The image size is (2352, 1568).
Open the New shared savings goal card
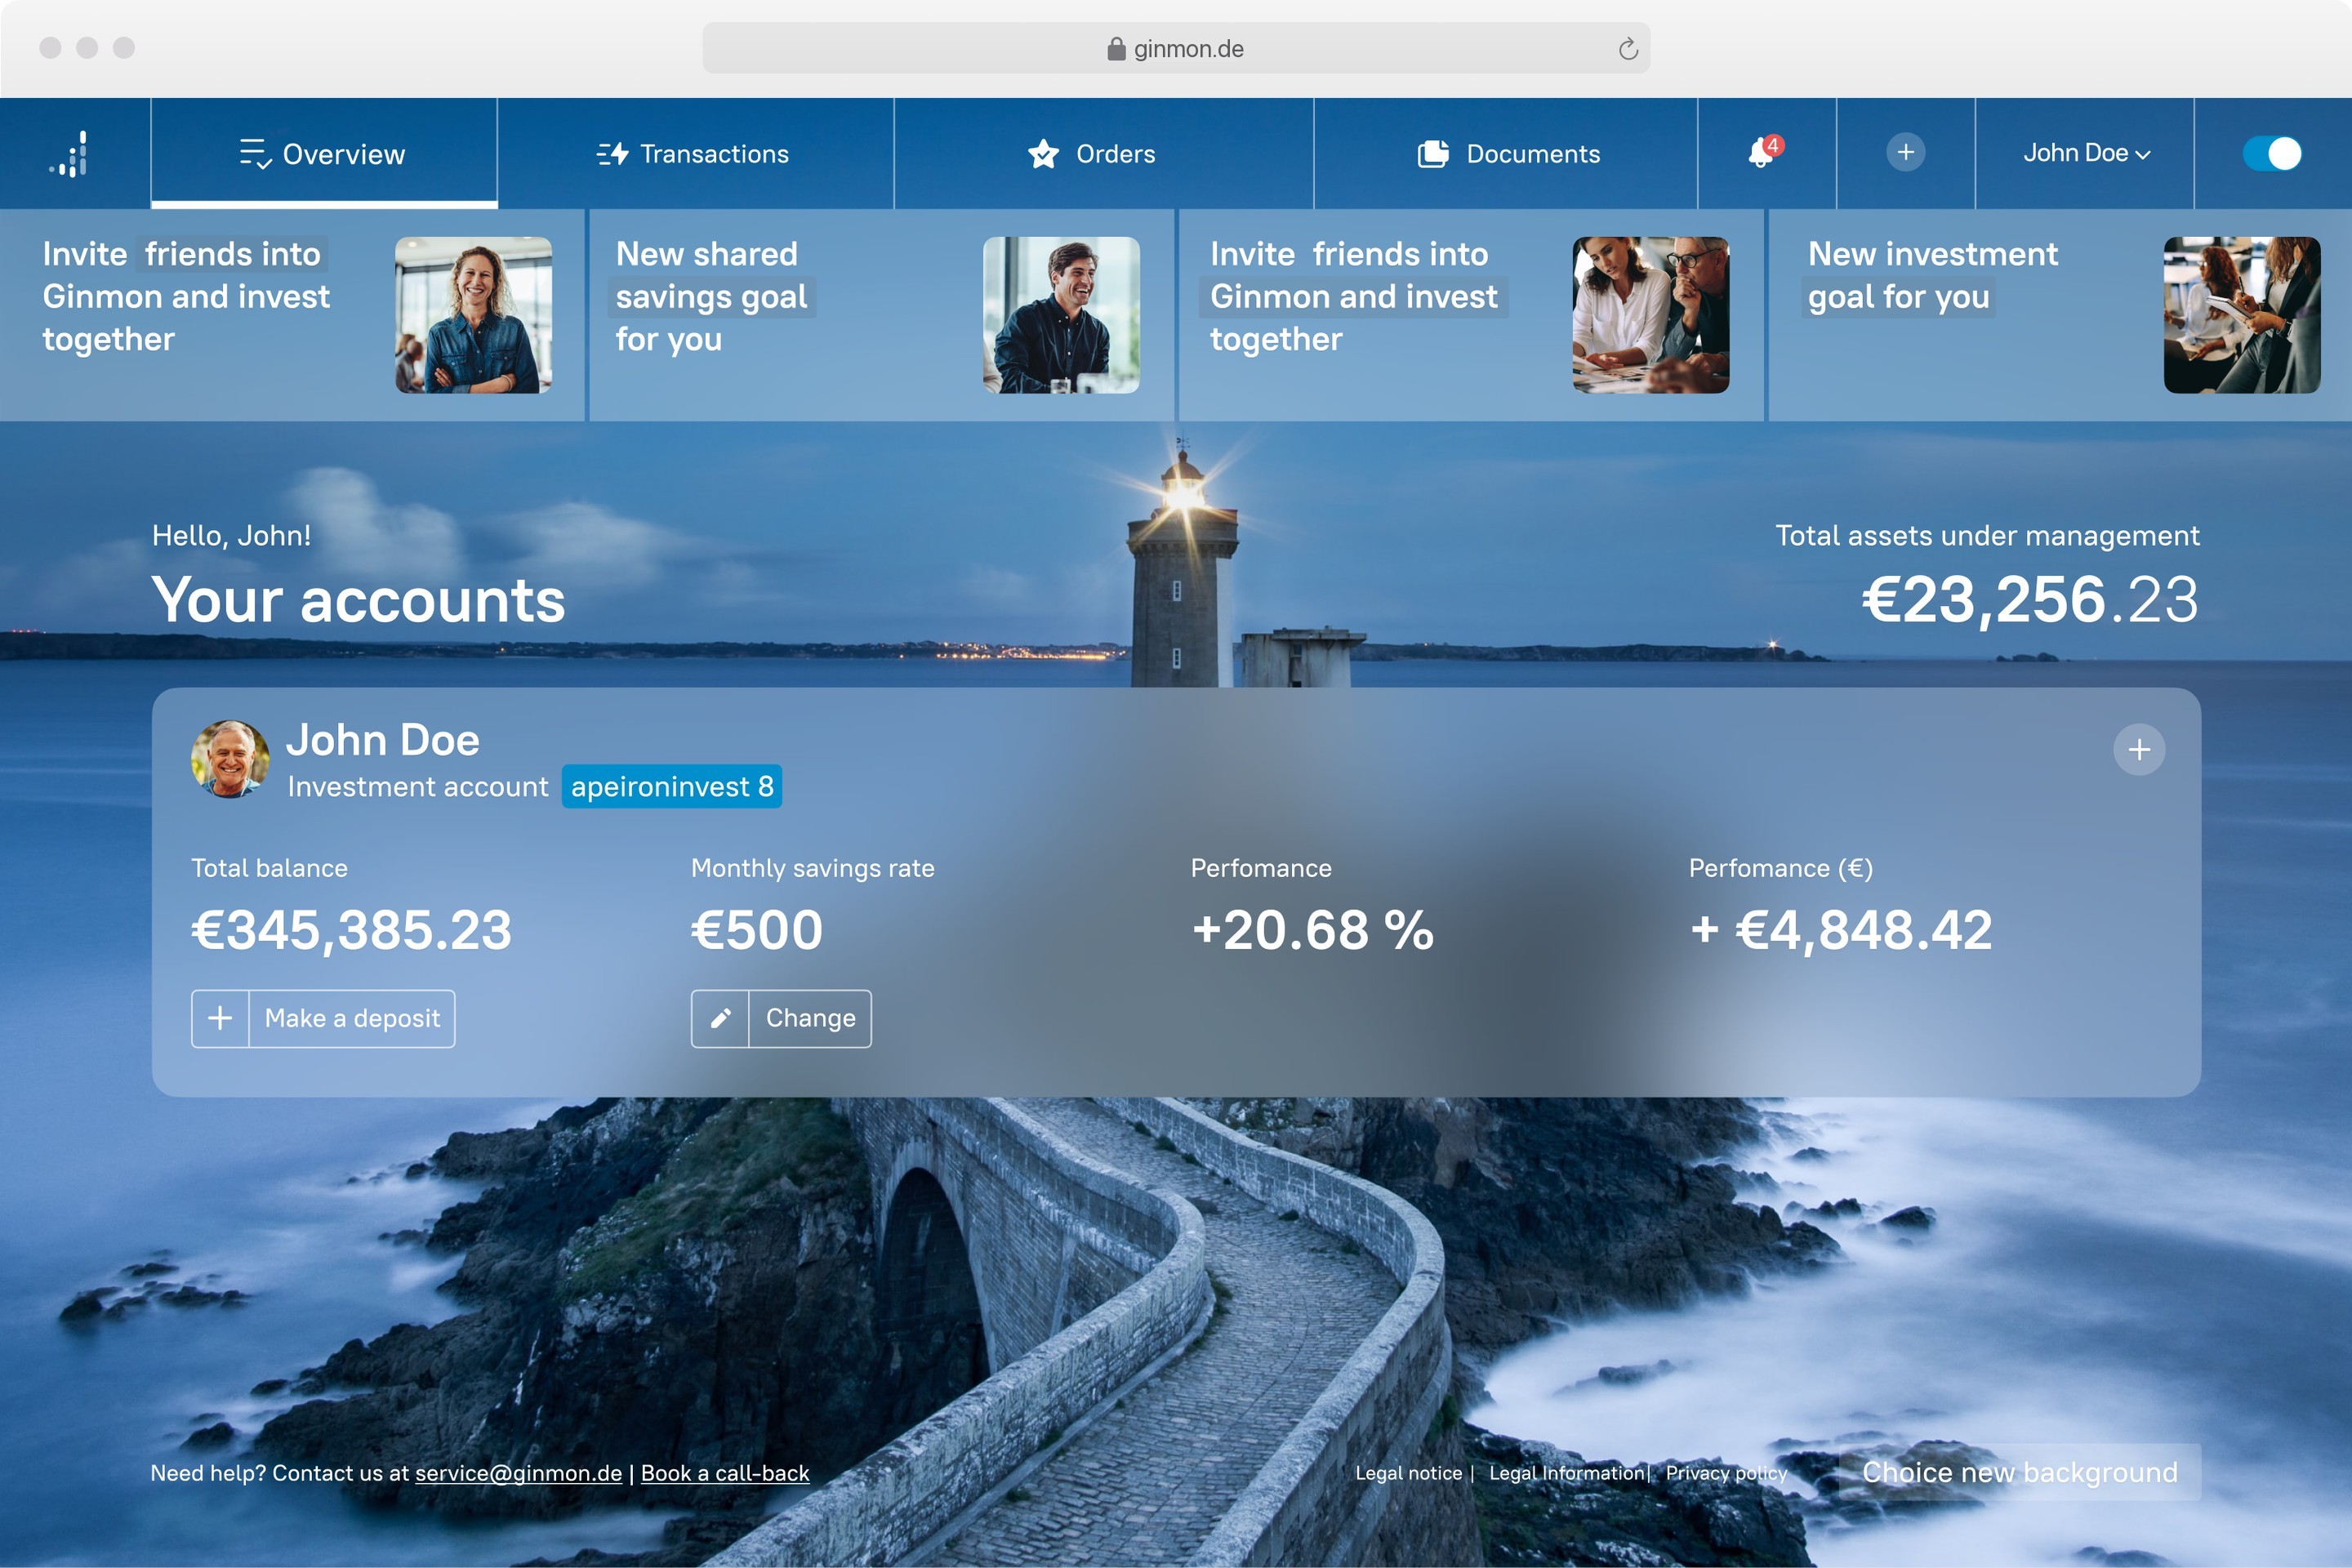(881, 315)
